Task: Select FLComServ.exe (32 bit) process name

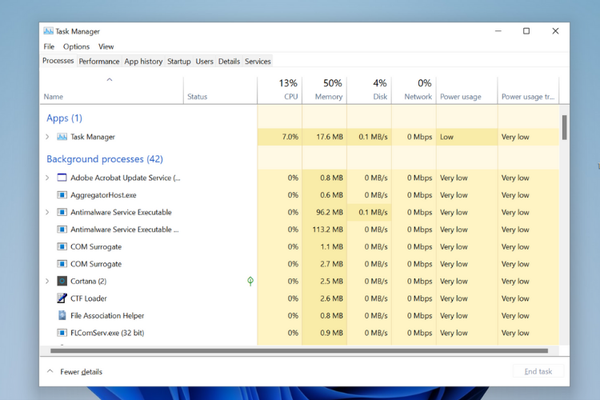Action: click(x=107, y=333)
